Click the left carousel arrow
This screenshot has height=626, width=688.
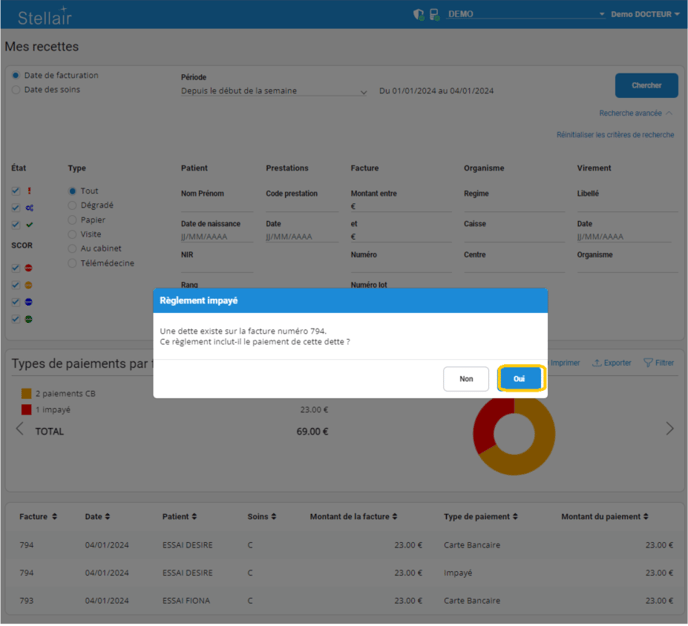coord(19,429)
